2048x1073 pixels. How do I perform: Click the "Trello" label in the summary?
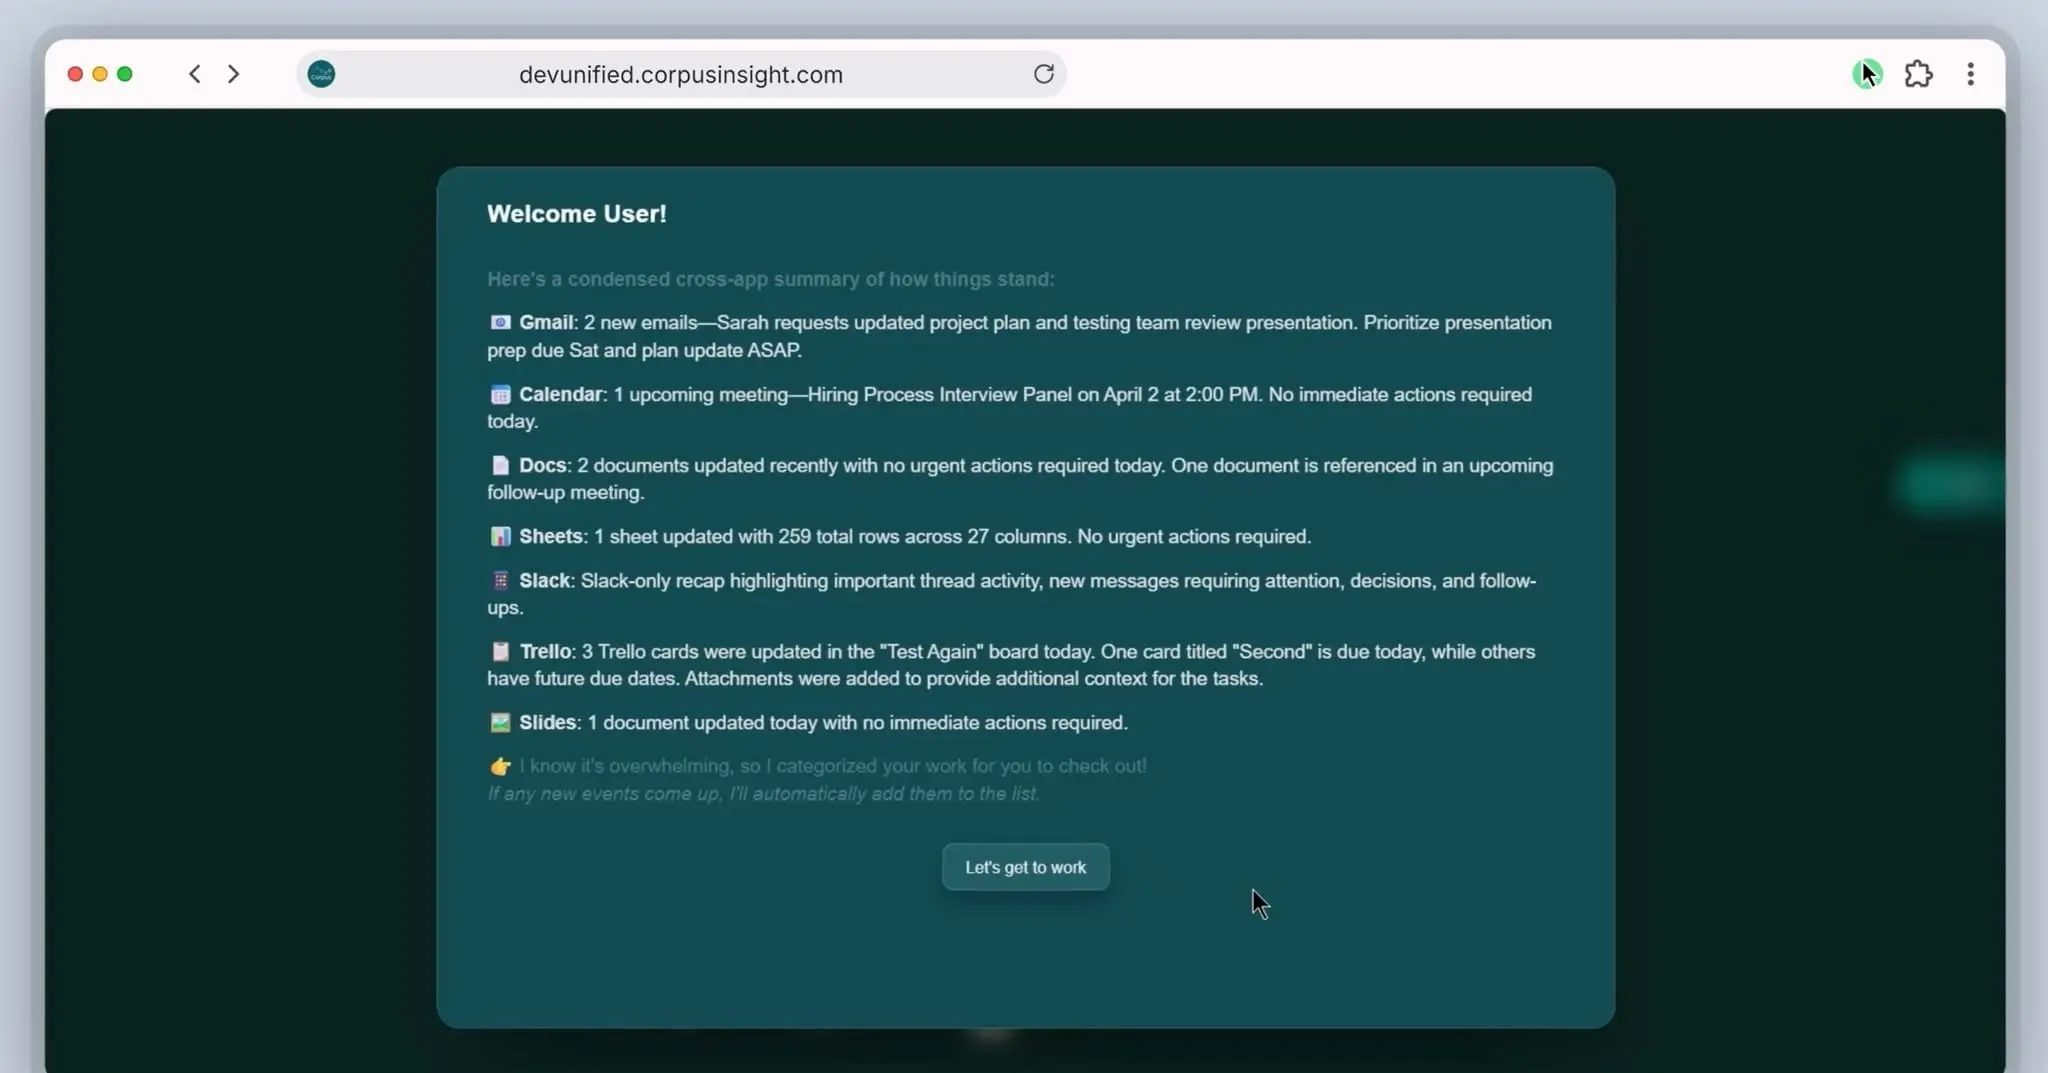[x=545, y=651]
